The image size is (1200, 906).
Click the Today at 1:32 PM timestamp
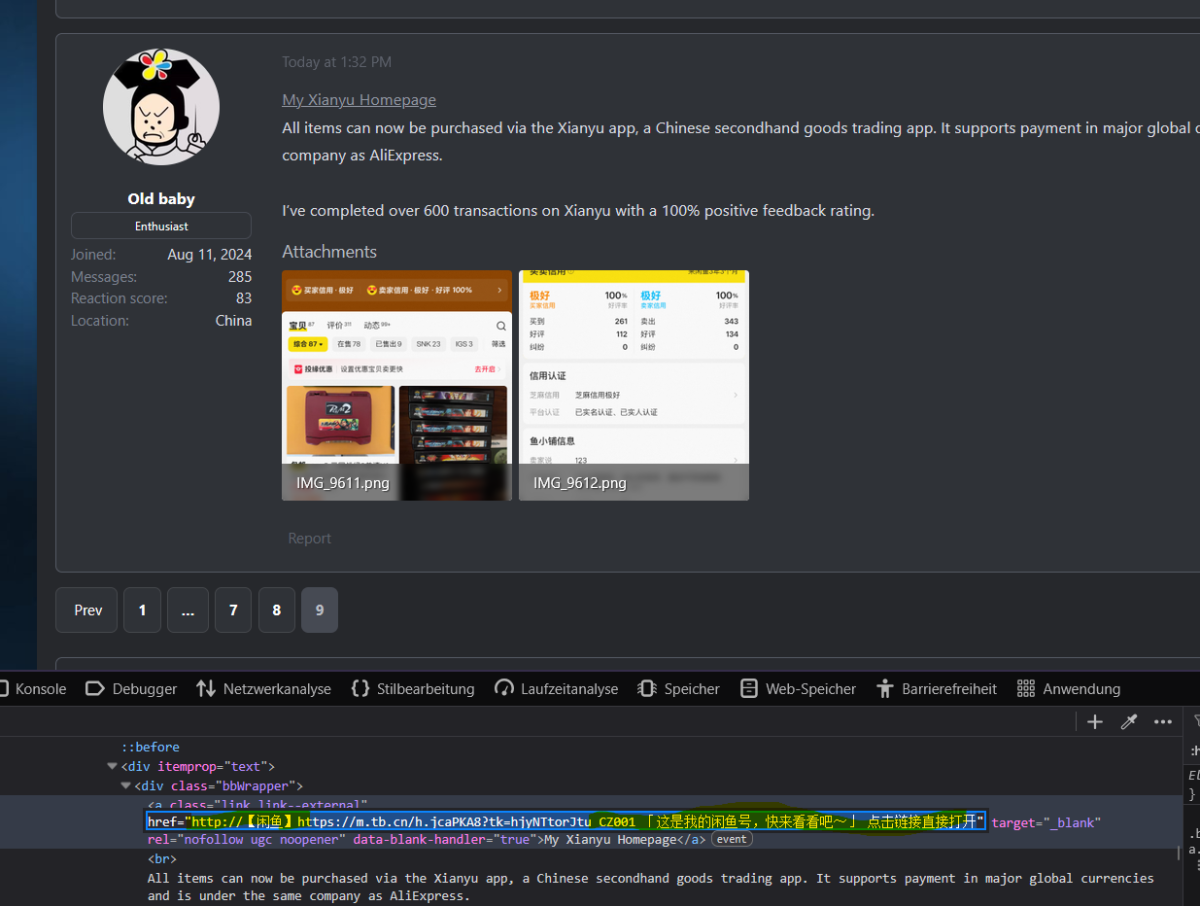(337, 62)
